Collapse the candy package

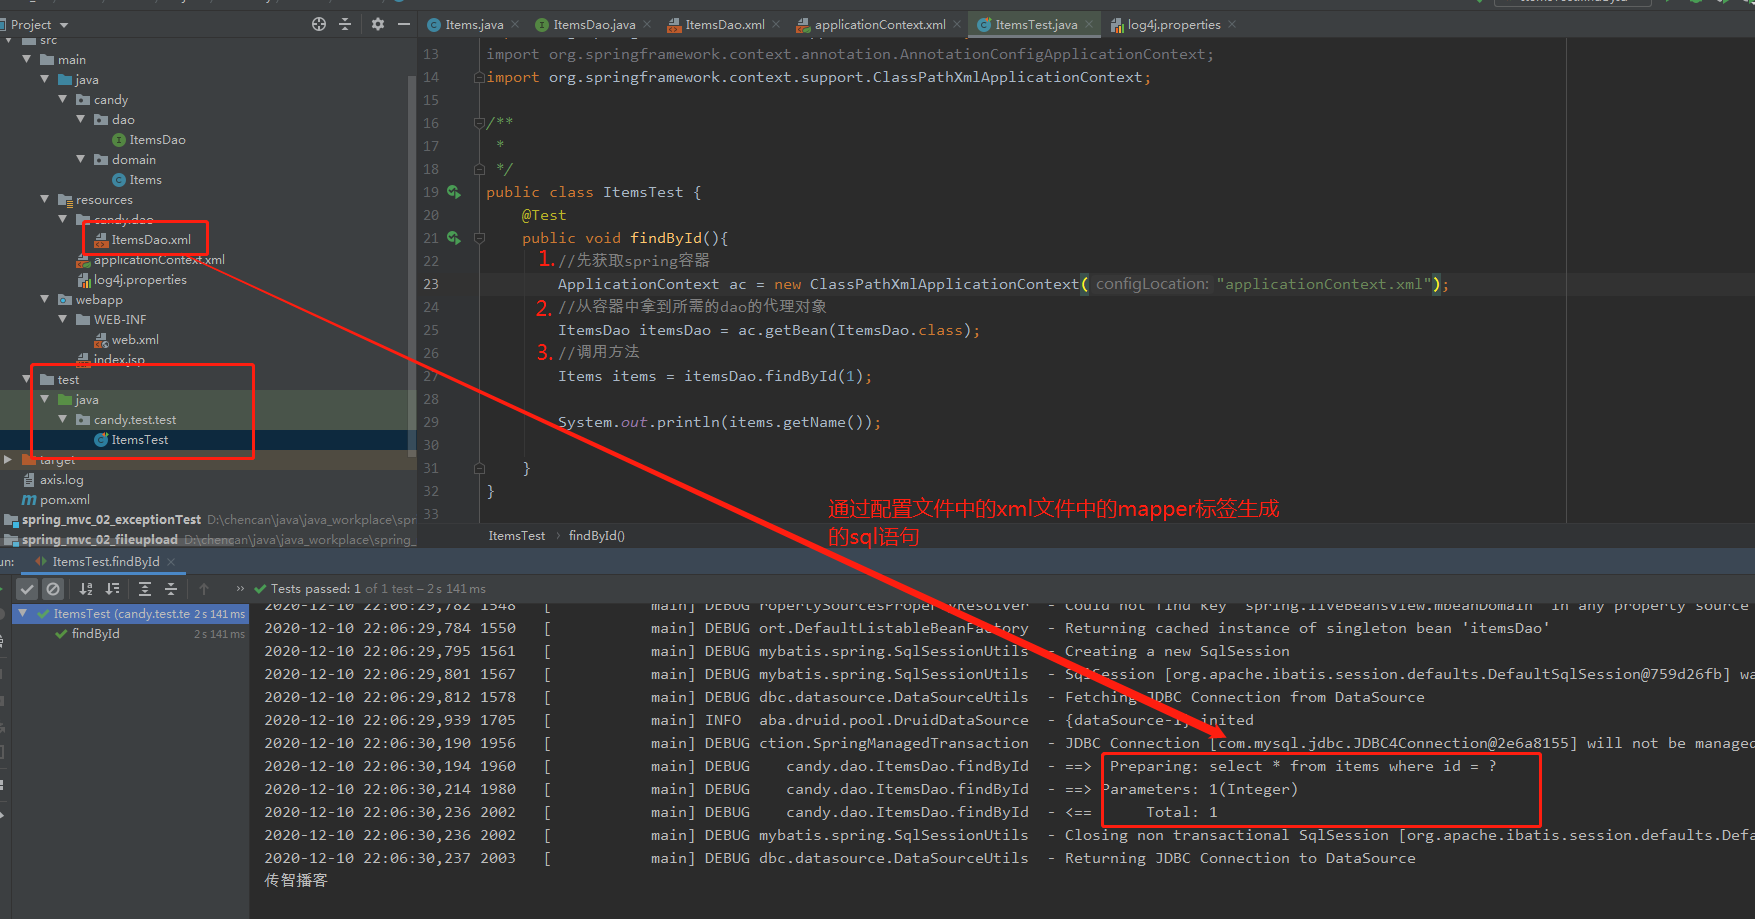coord(63,100)
